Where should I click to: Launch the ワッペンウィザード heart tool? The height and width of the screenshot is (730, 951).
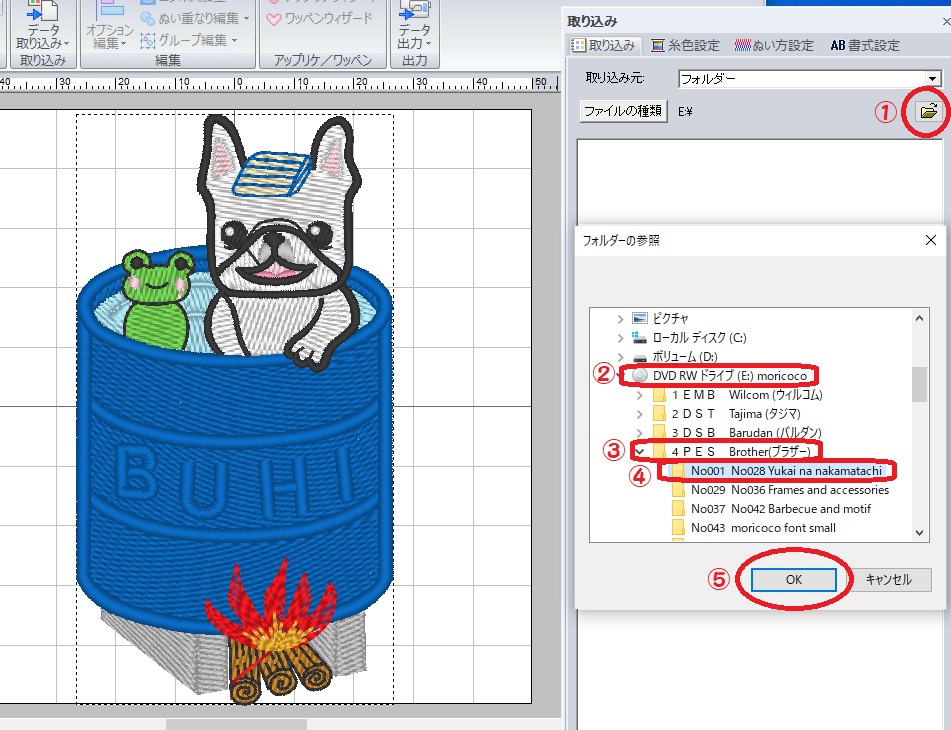point(320,19)
